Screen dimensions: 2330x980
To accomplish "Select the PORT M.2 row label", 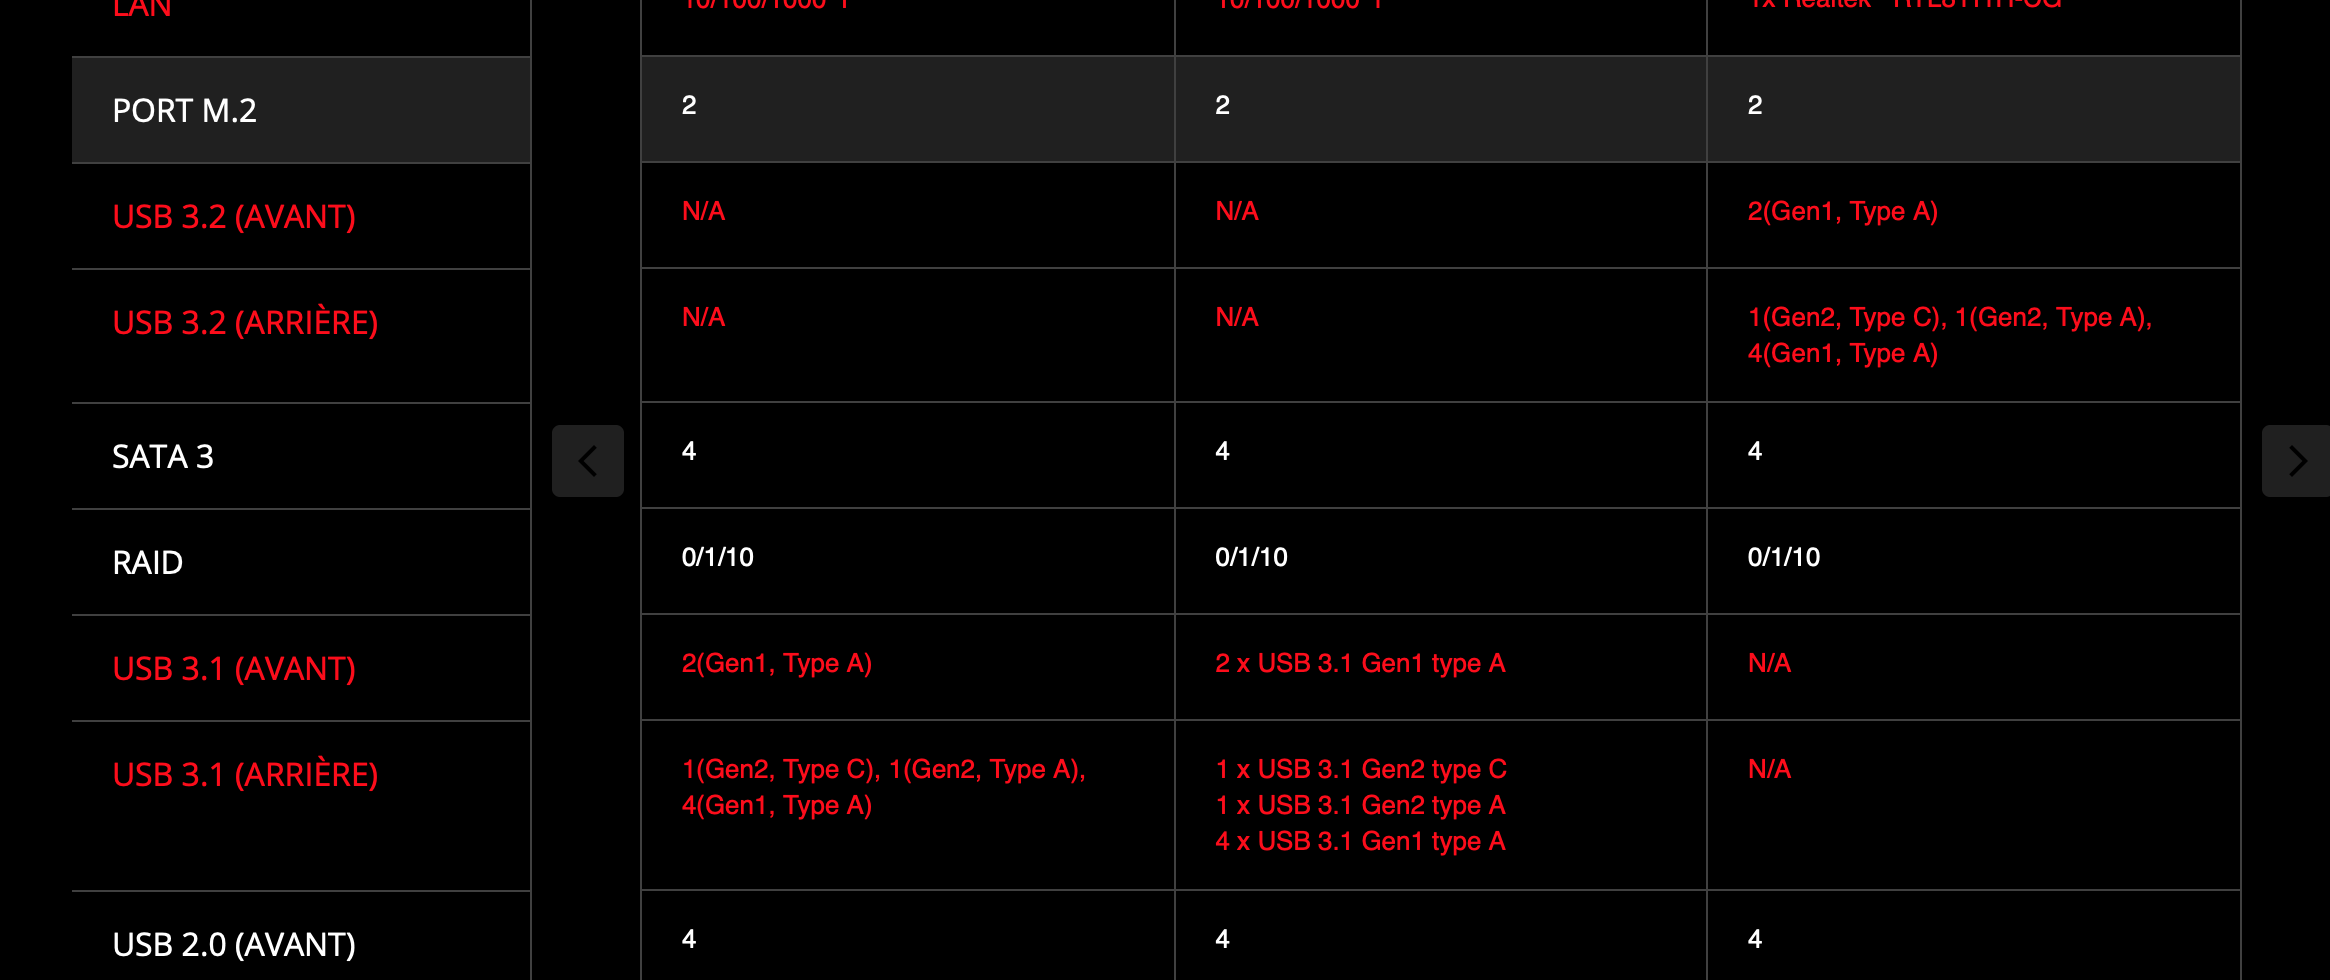I will coord(185,110).
